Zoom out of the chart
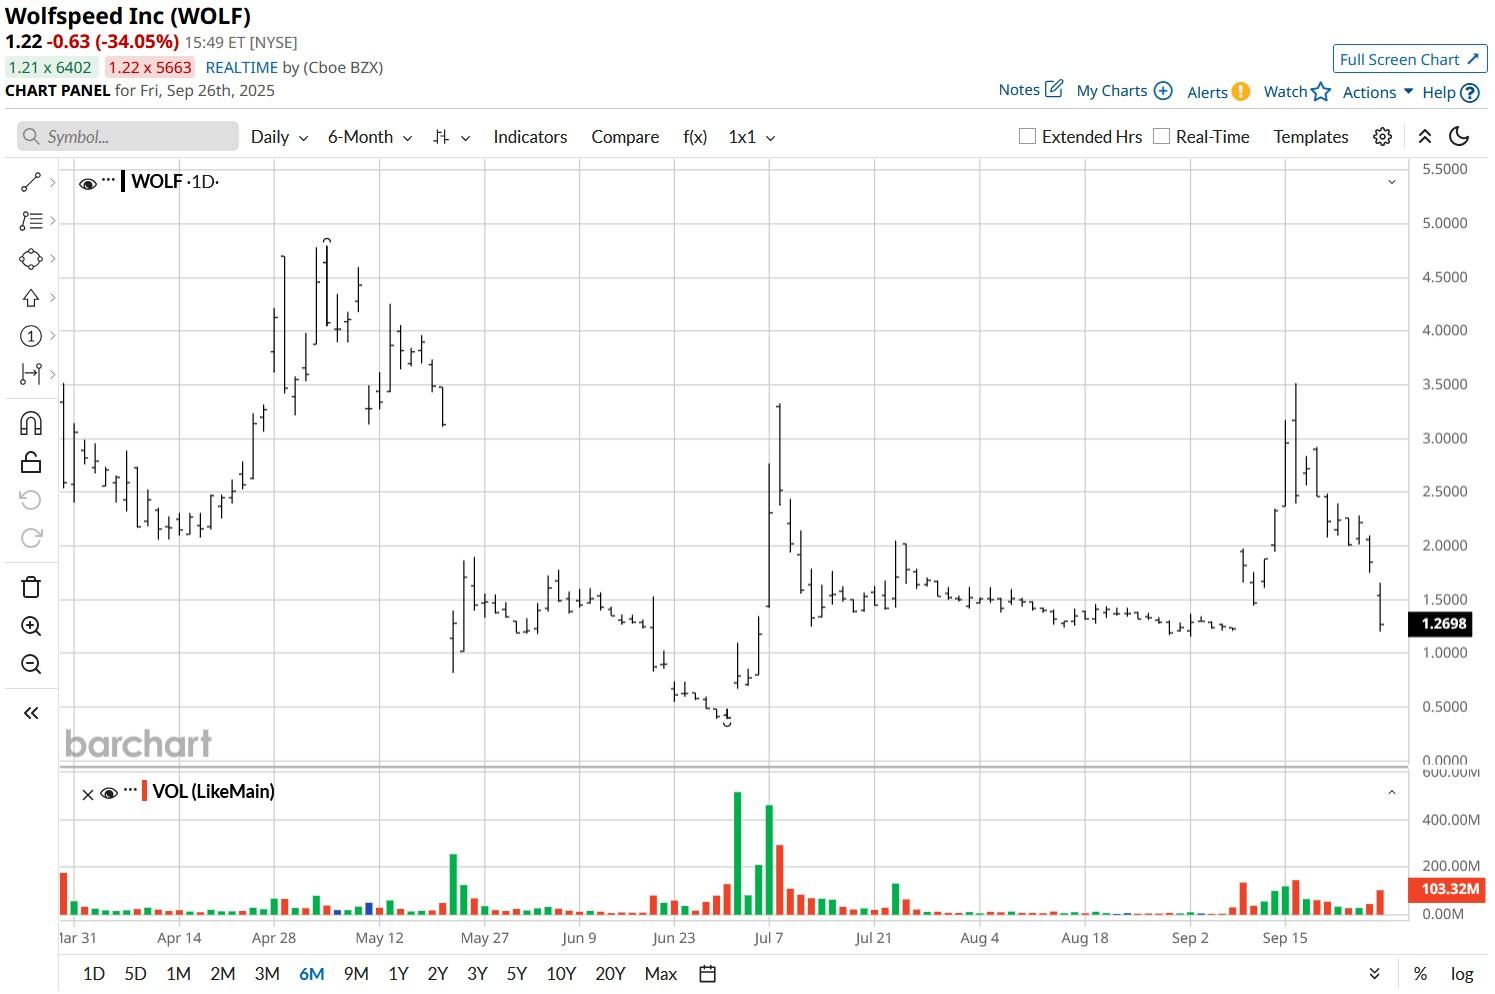Viewport: 1495px width, 994px height. pyautogui.click(x=30, y=664)
